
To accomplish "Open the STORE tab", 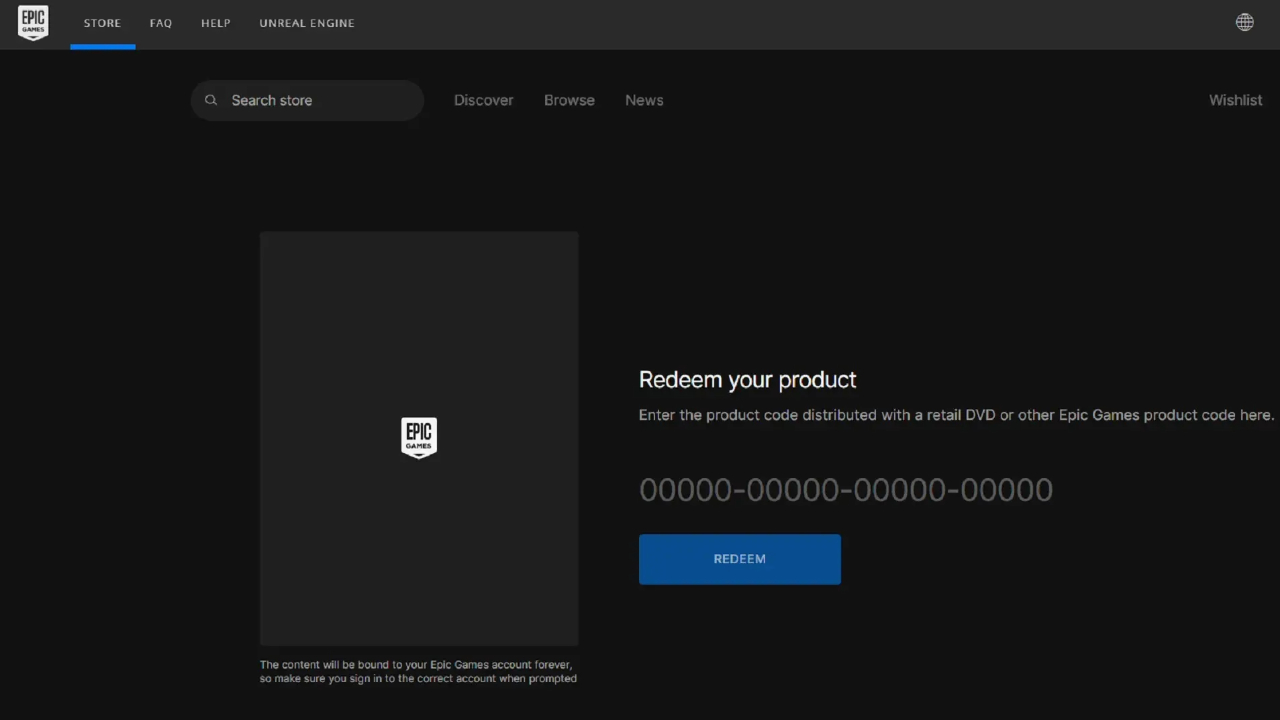I will [x=102, y=23].
